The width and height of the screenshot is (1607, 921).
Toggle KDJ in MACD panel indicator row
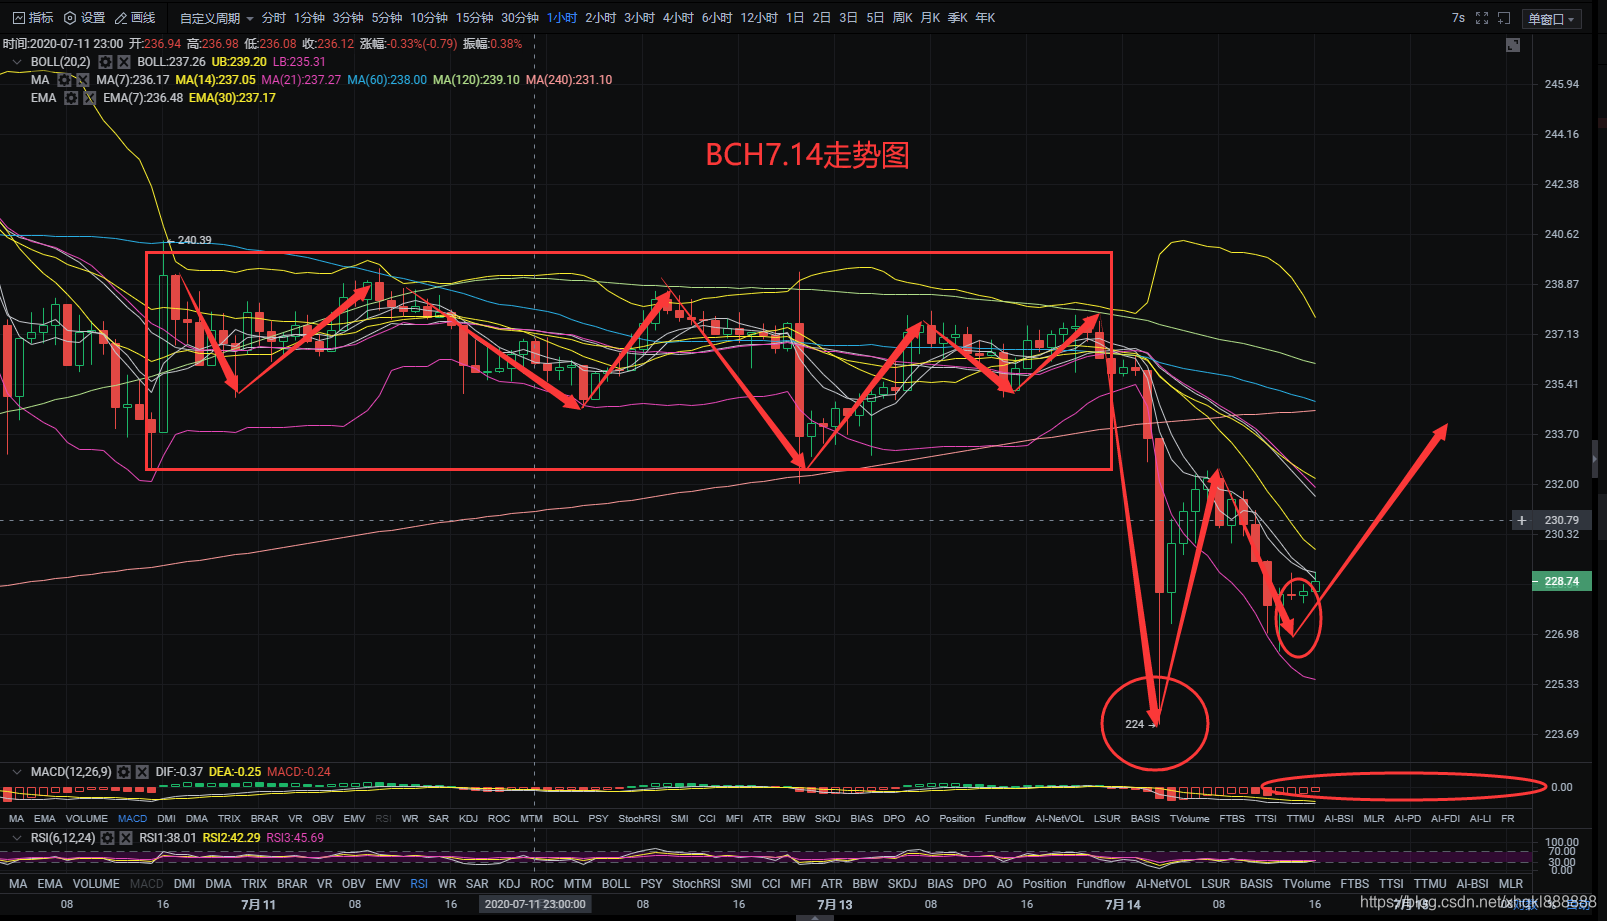[x=468, y=819]
